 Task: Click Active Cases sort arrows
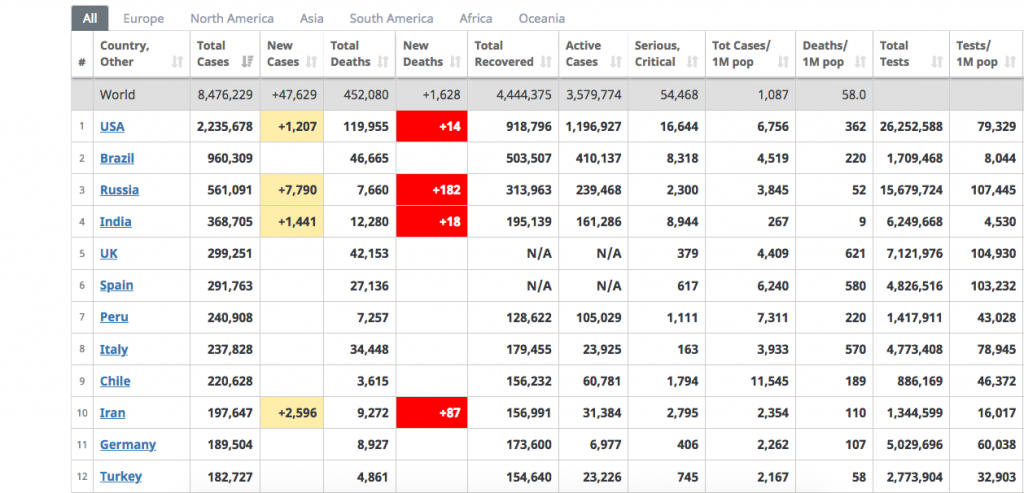[x=616, y=62]
